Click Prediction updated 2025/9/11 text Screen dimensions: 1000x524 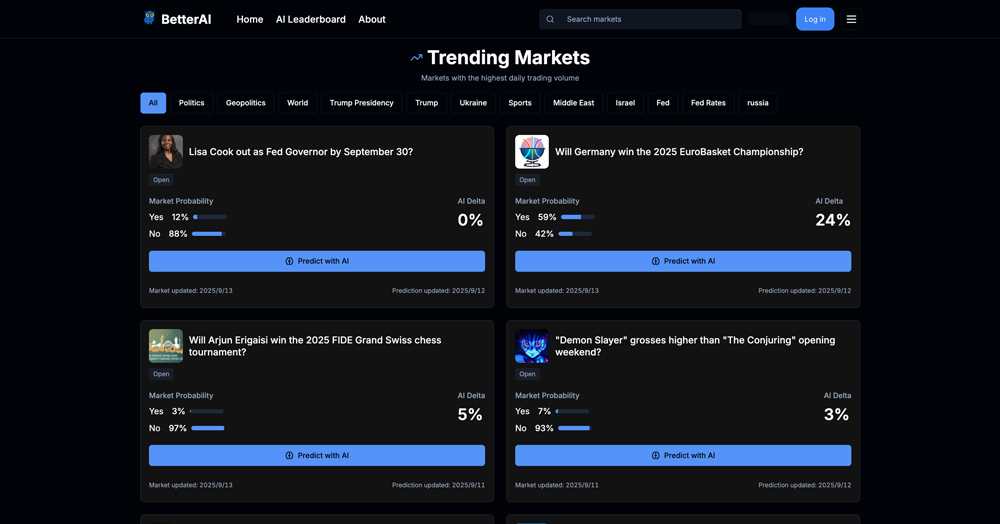438,485
